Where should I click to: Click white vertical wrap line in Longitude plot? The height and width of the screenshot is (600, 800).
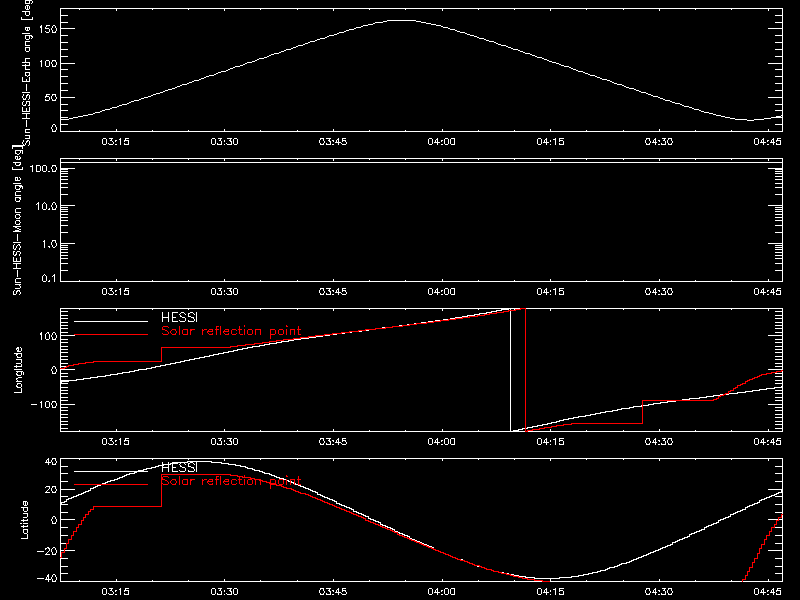[511, 370]
